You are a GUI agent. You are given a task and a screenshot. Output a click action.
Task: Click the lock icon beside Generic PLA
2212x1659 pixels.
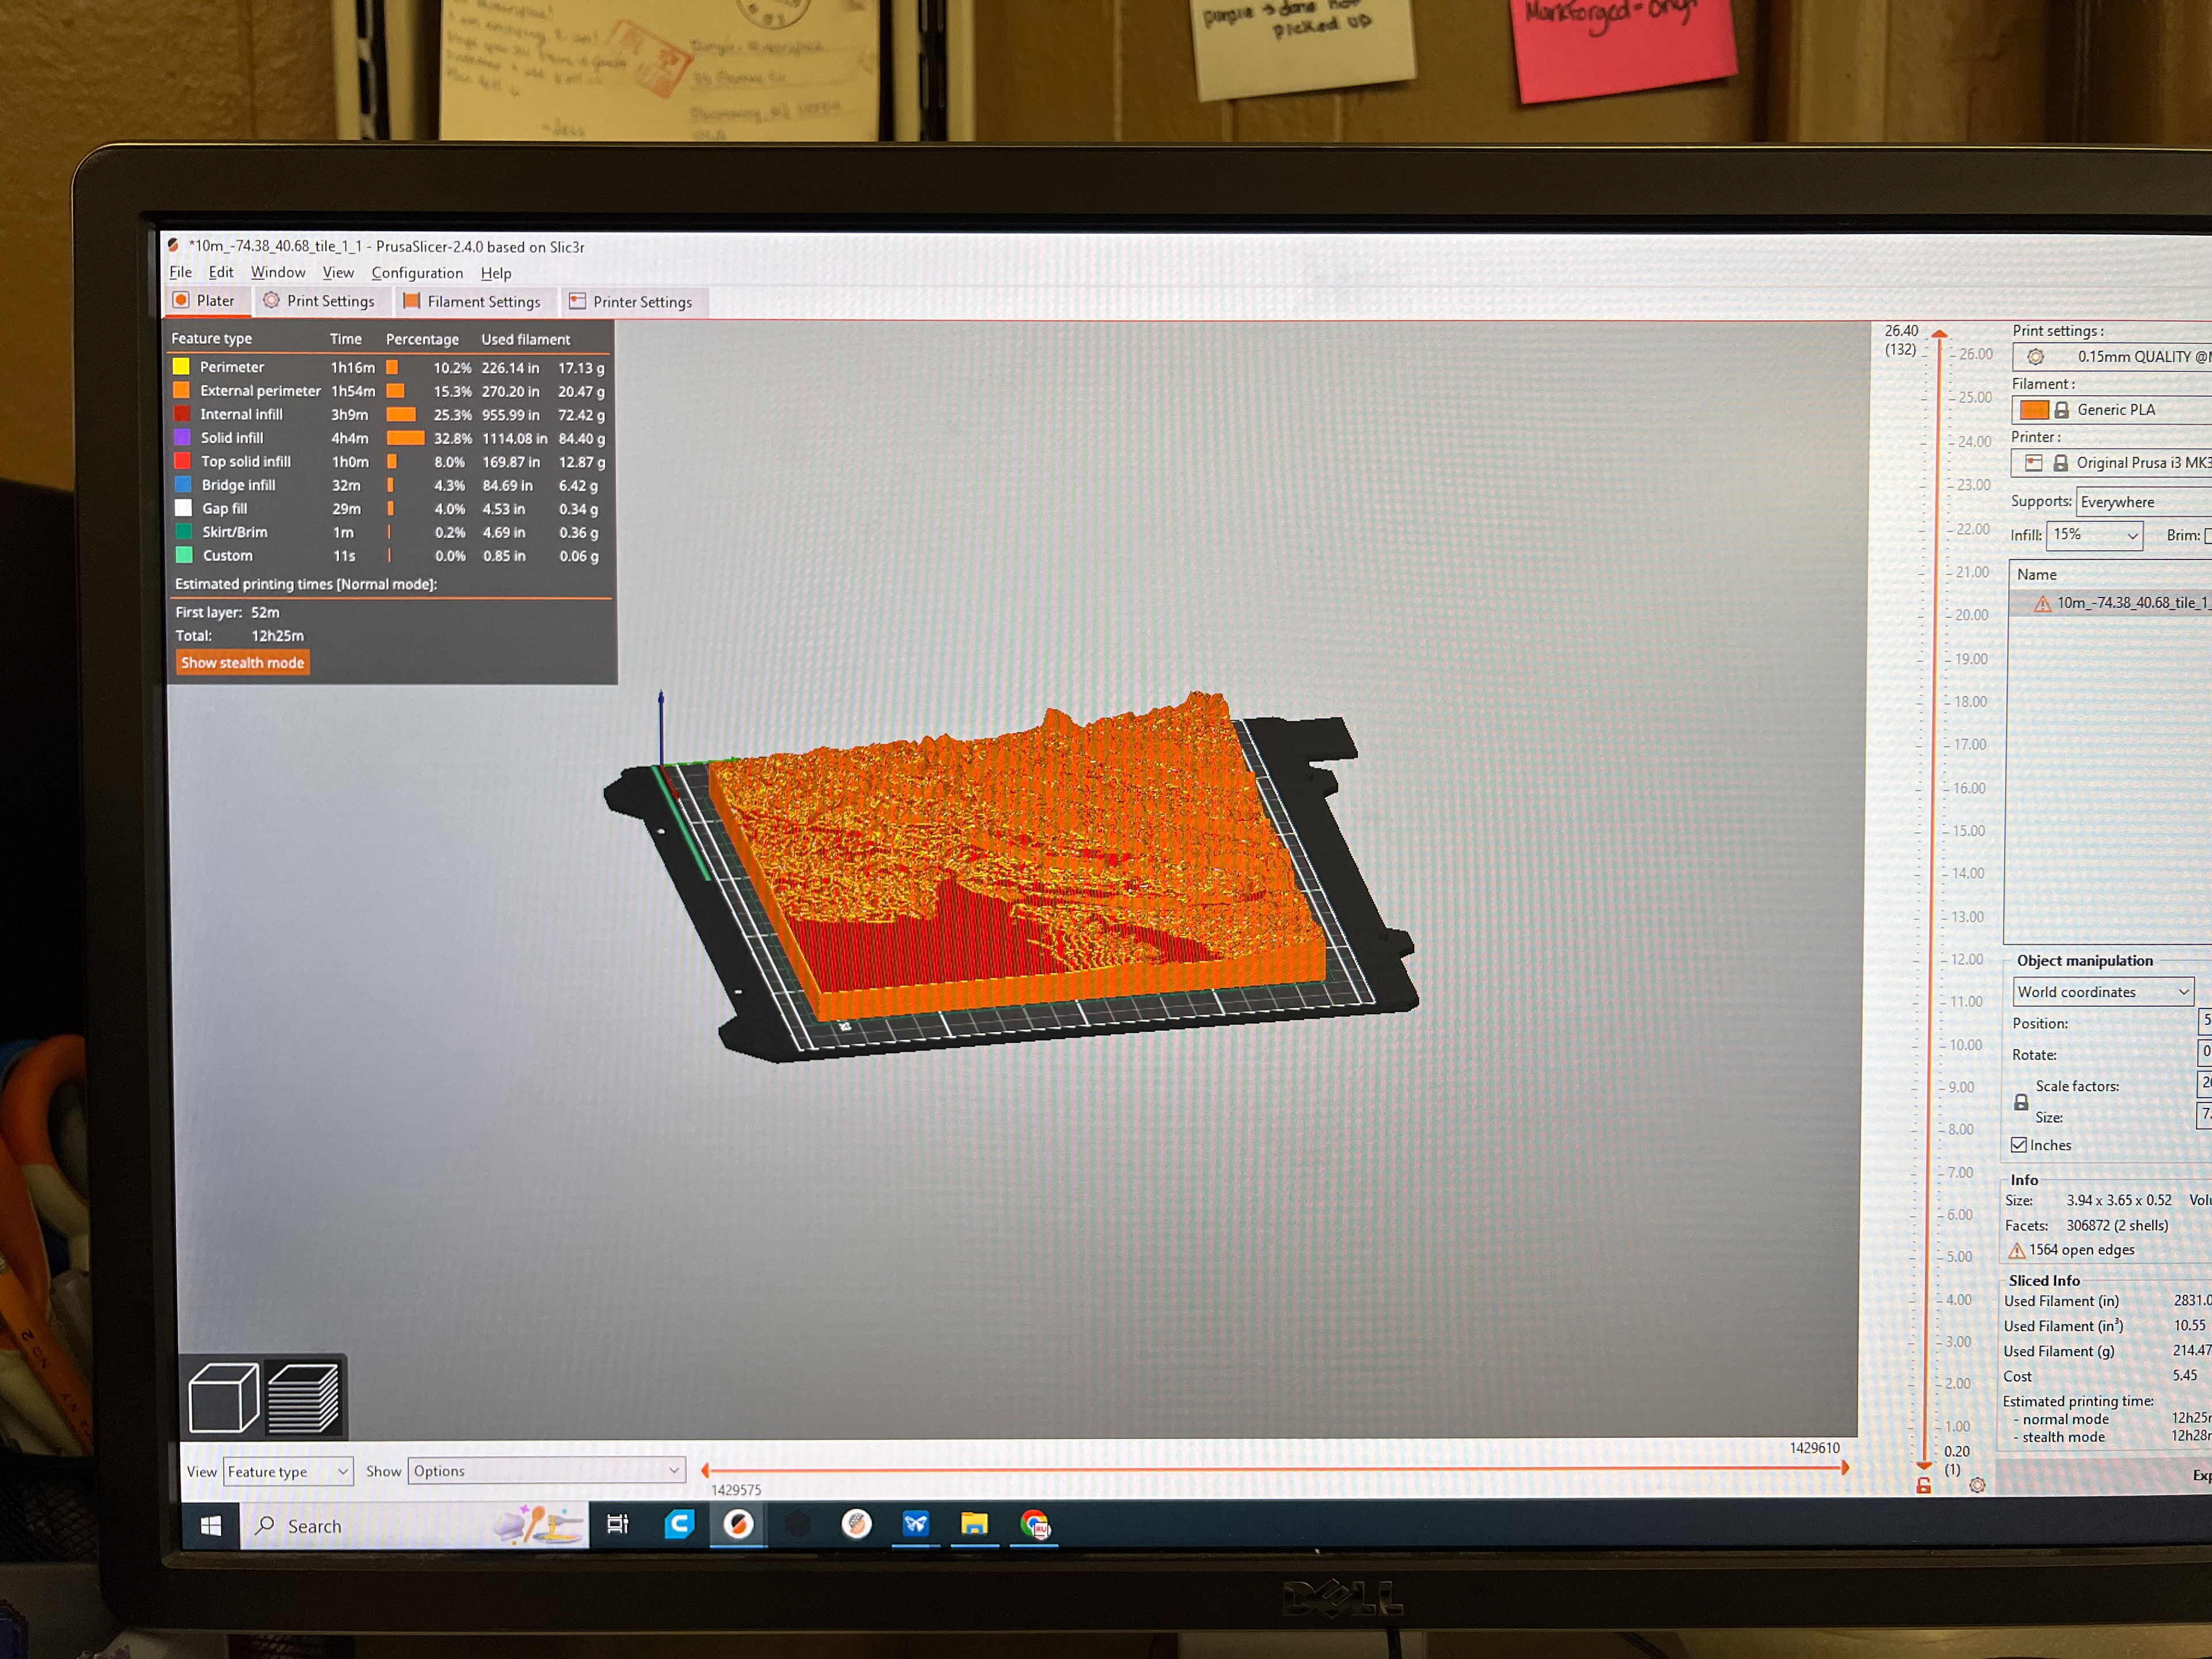(2061, 410)
